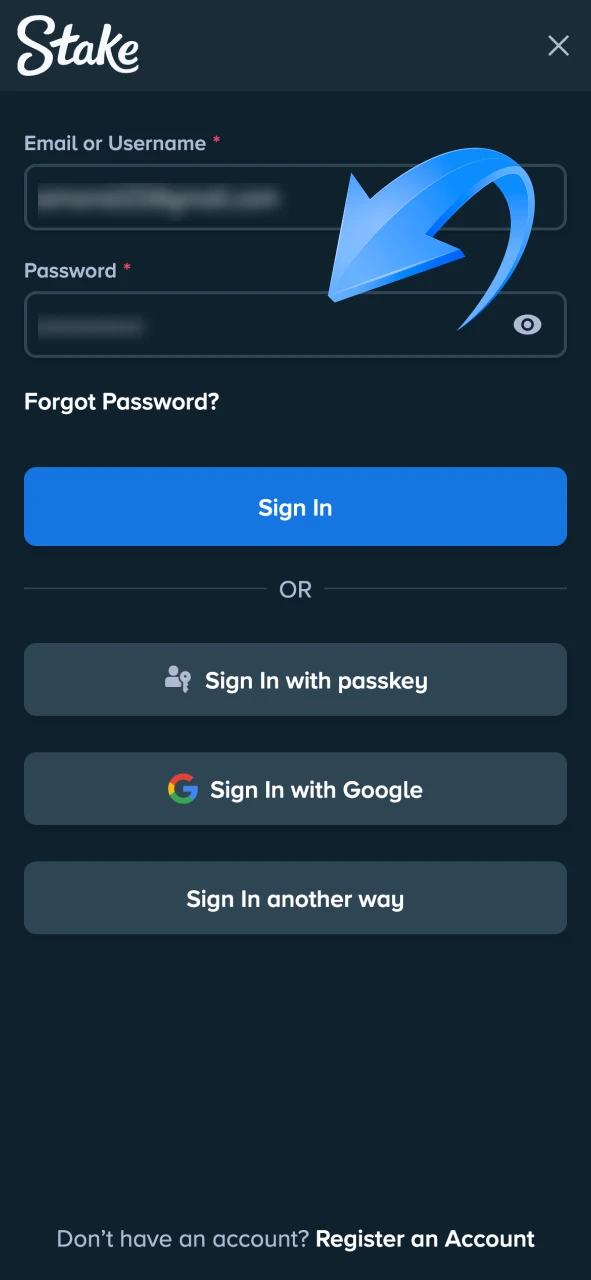
Task: Sign In with passkey
Action: tap(295, 680)
